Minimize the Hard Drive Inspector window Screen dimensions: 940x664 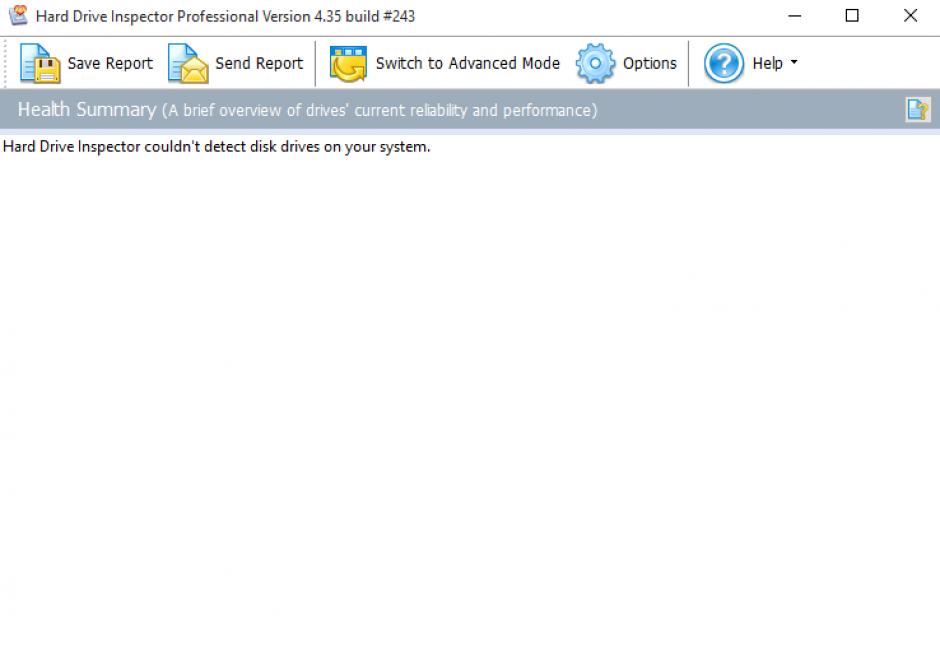point(795,16)
